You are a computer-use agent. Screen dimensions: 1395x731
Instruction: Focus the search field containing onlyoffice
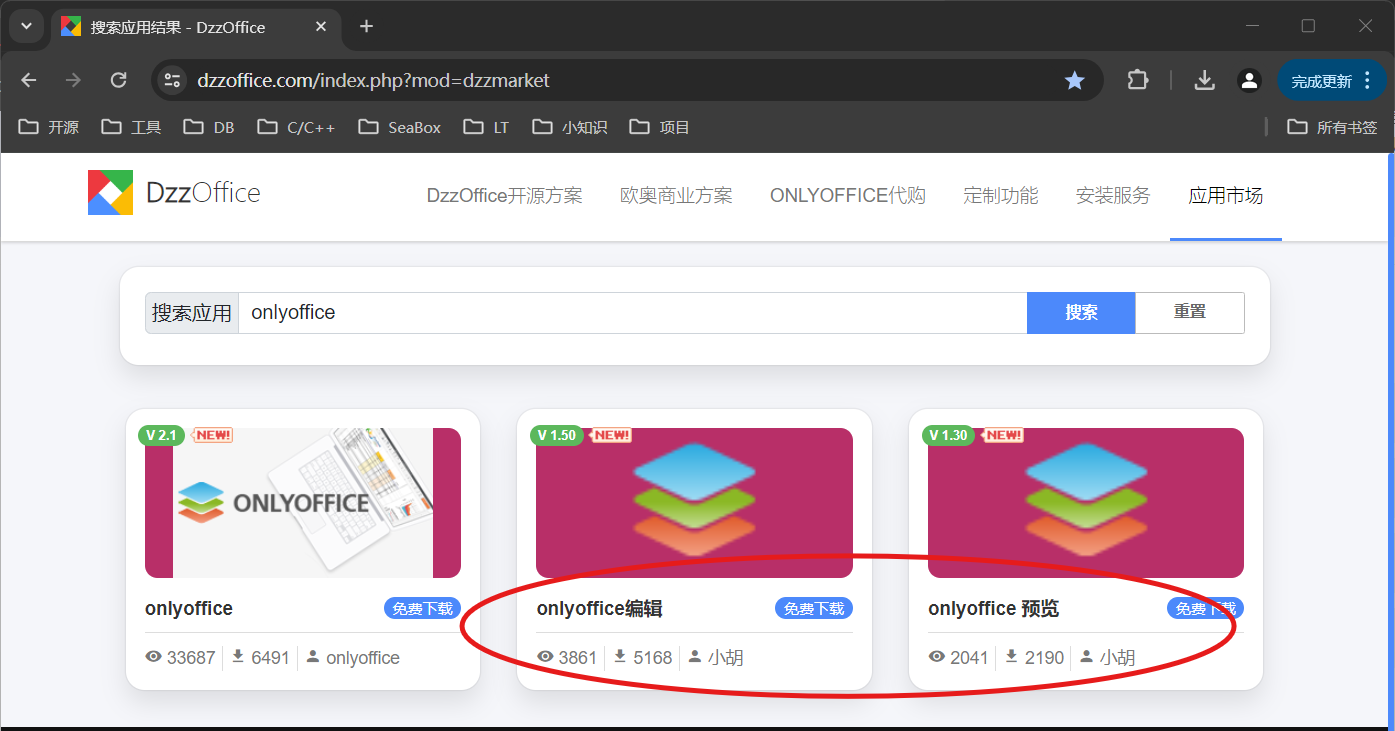tap(632, 313)
